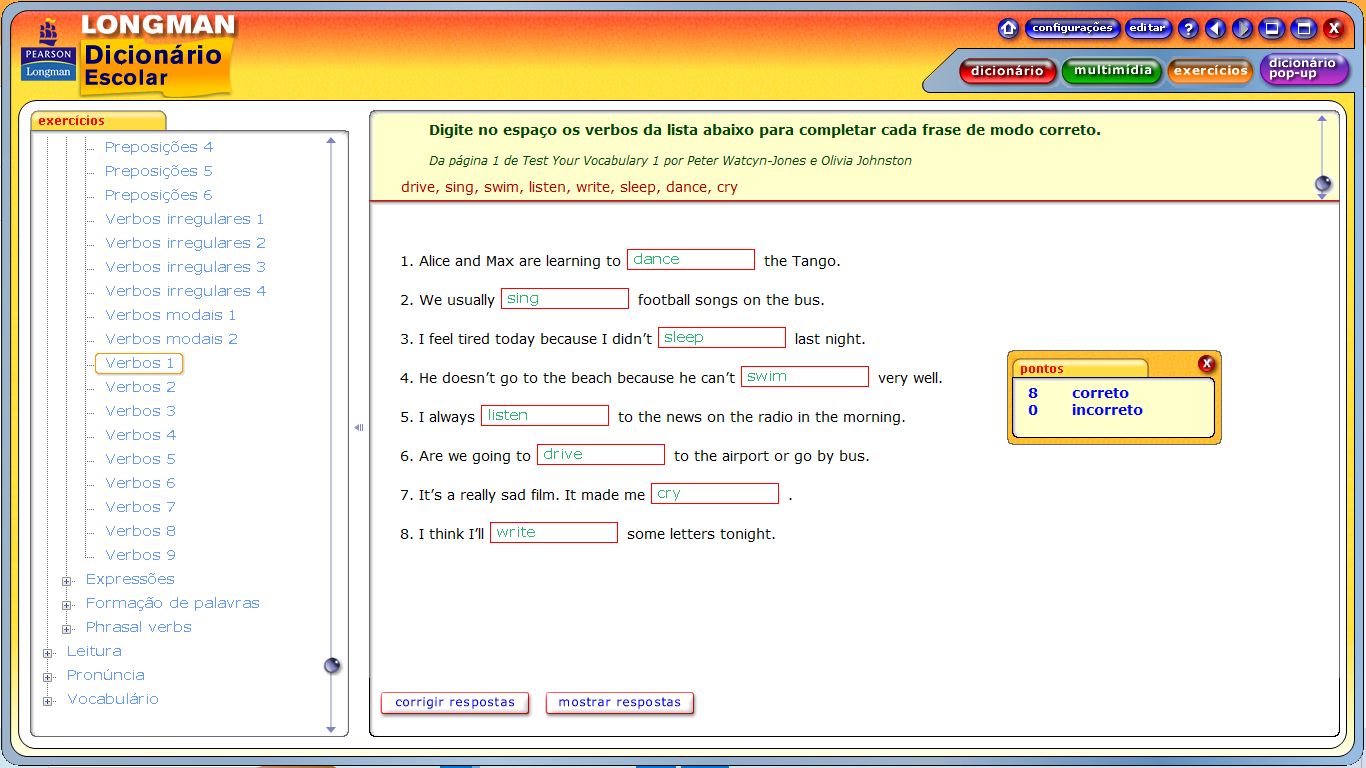
Task: Select Verbos irregulares 4 exercise
Action: (x=185, y=291)
